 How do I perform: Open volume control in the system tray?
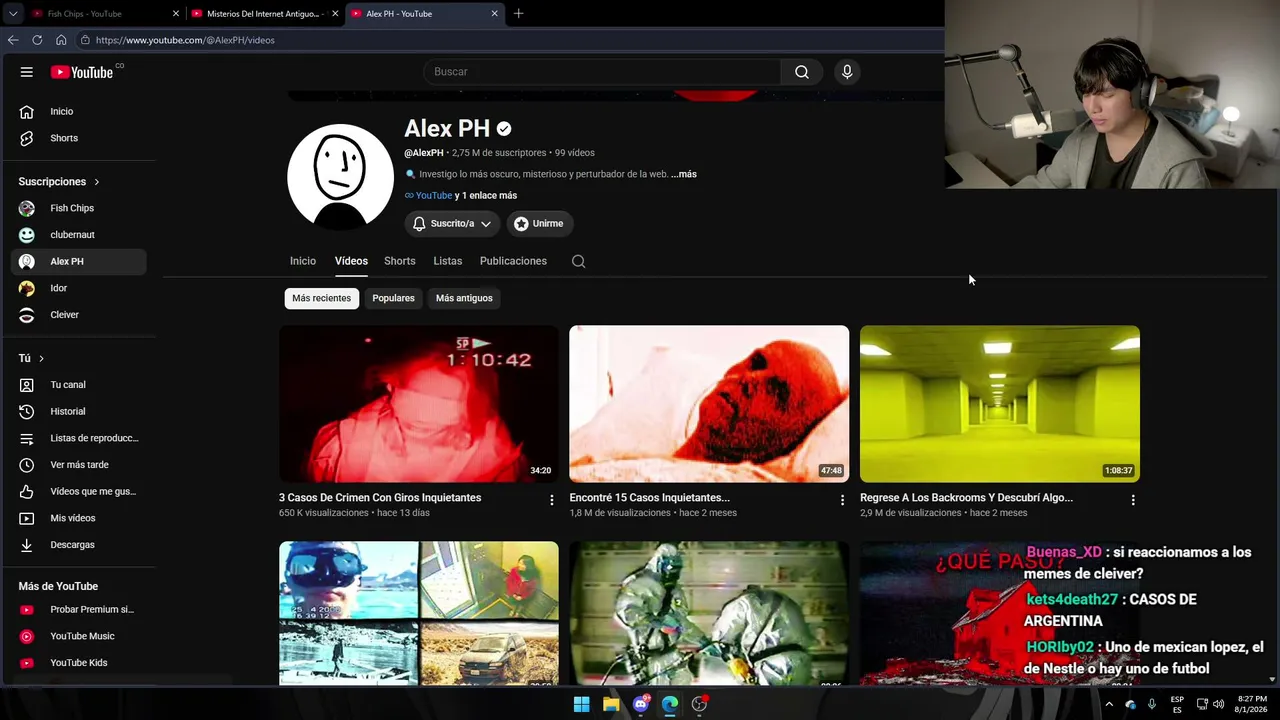point(1218,704)
